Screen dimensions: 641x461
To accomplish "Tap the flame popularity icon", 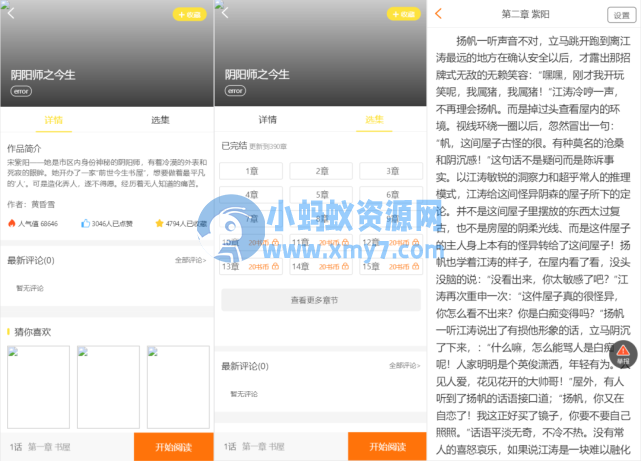I will (11, 224).
